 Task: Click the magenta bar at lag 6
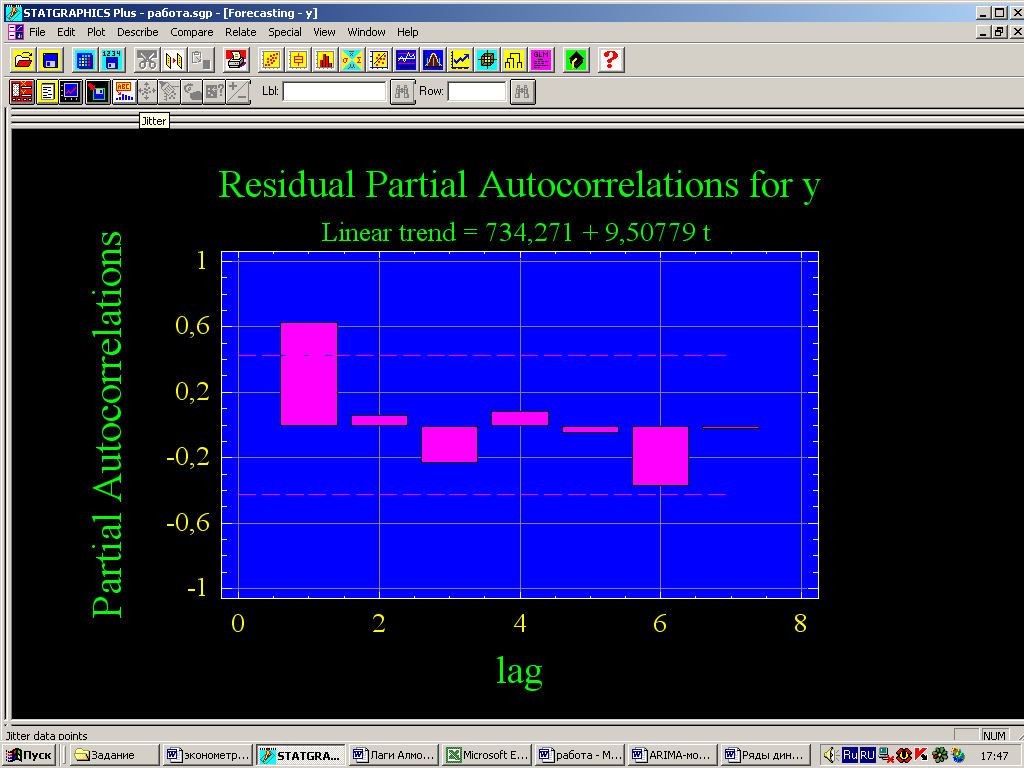tap(660, 456)
